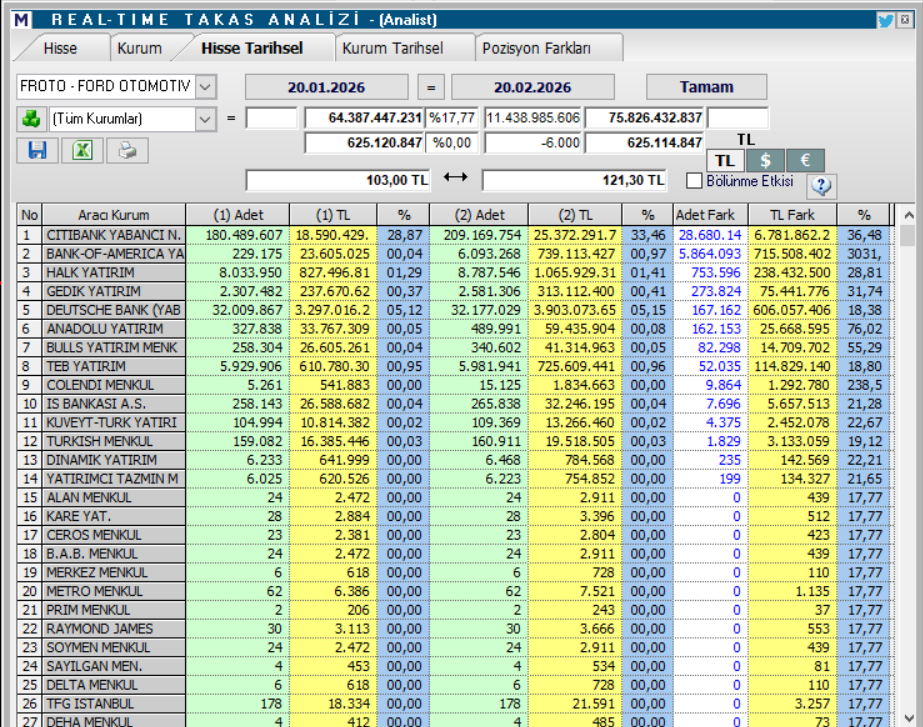
Task: Click the table's scrollbar up arrow
Action: point(908,214)
